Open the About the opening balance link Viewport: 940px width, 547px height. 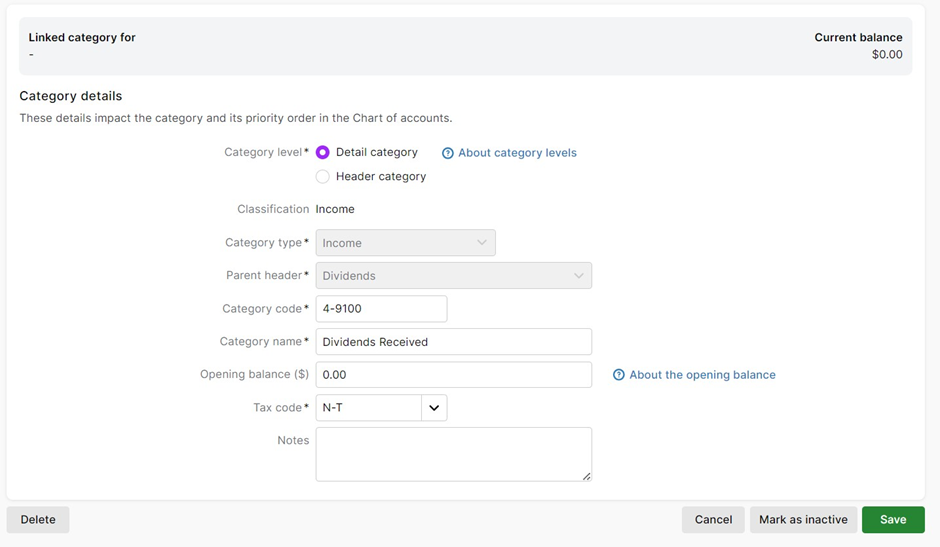(x=702, y=375)
